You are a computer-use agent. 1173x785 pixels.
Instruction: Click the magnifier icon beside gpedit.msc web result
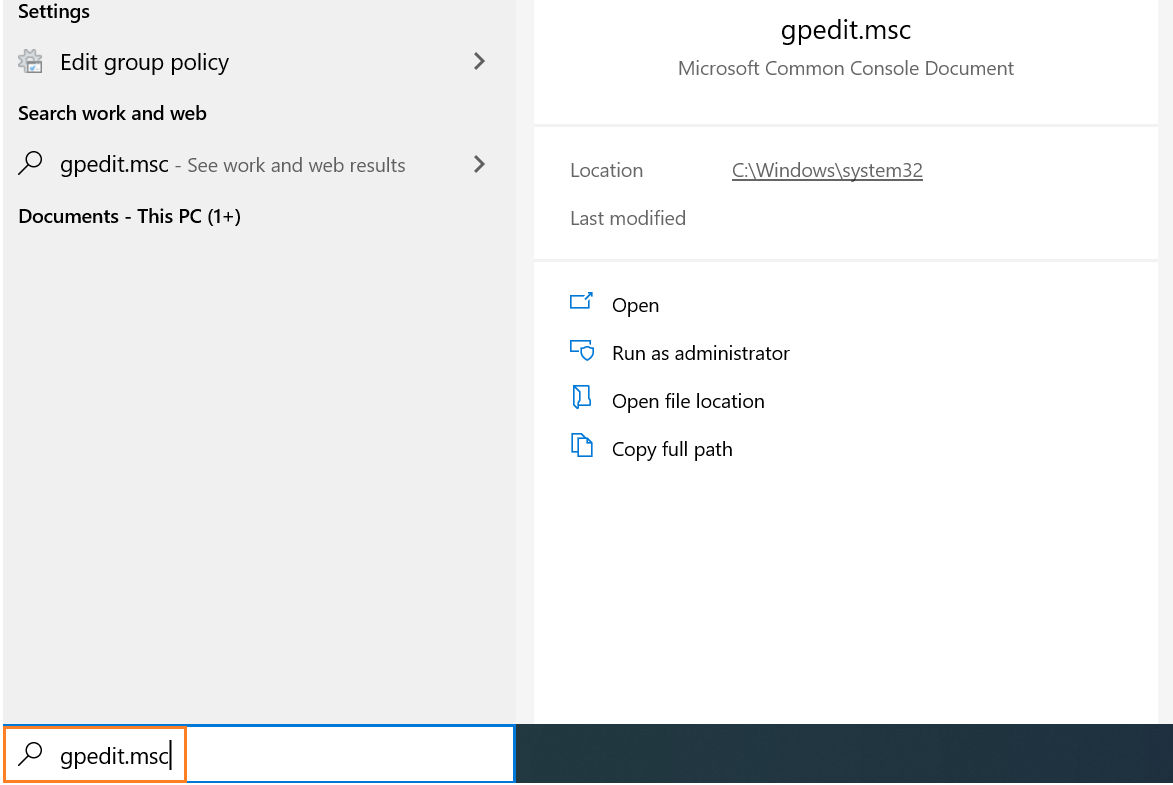pos(30,163)
